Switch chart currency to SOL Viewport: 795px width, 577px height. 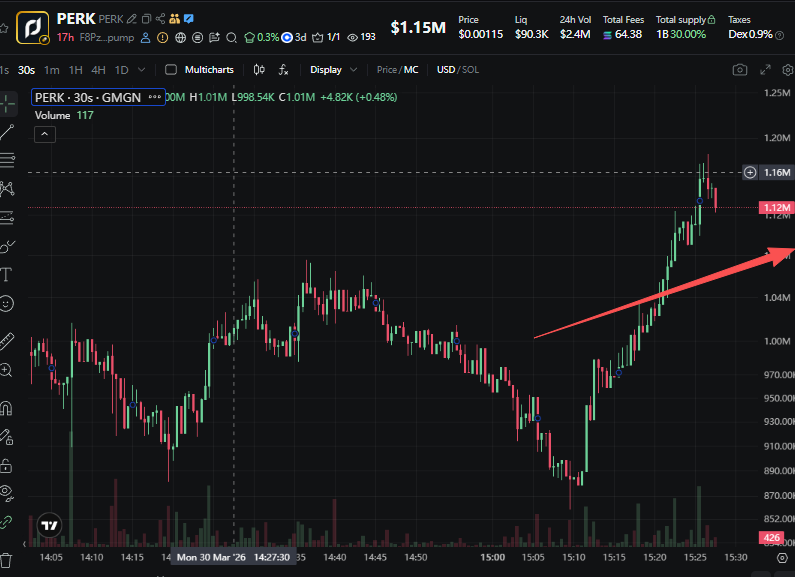[x=470, y=70]
